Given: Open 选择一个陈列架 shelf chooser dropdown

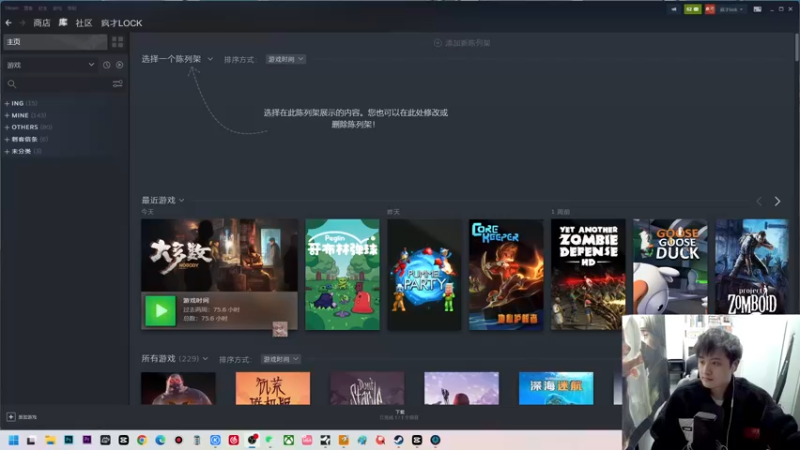Looking at the screenshot, I should (177, 59).
